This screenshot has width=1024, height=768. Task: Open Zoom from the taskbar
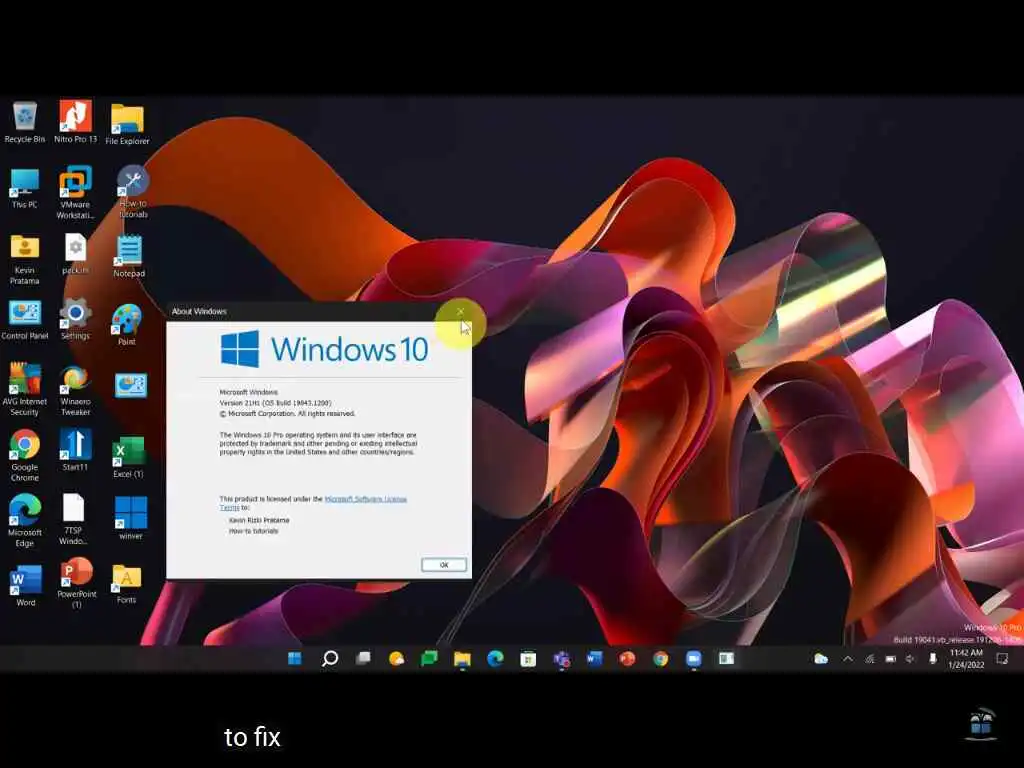coord(694,658)
